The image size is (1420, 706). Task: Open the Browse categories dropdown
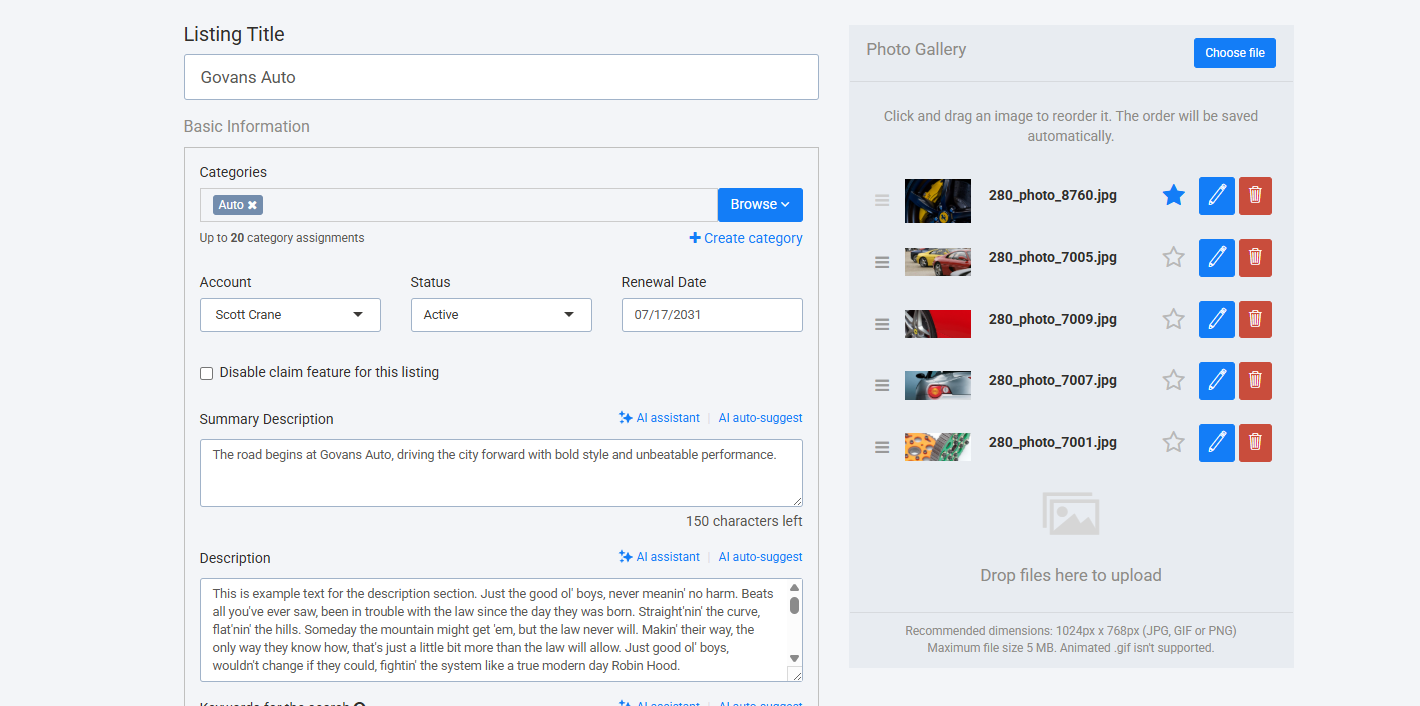760,205
